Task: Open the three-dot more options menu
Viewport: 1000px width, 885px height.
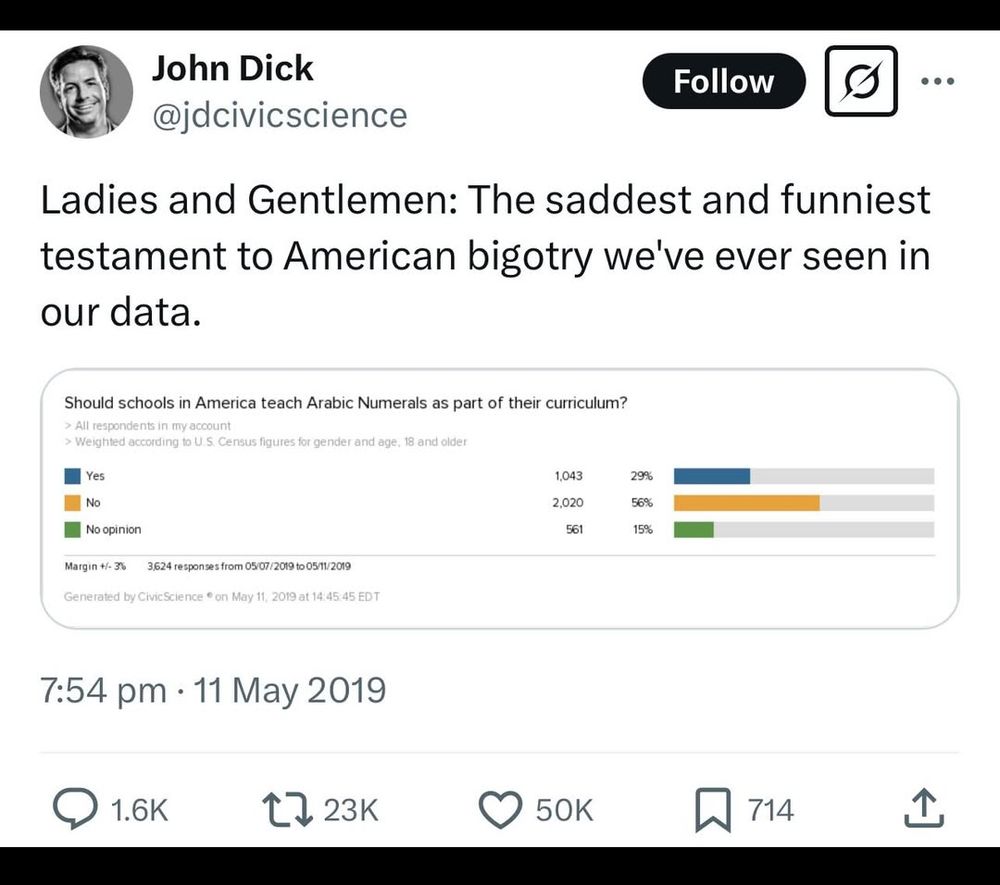Action: (938, 81)
